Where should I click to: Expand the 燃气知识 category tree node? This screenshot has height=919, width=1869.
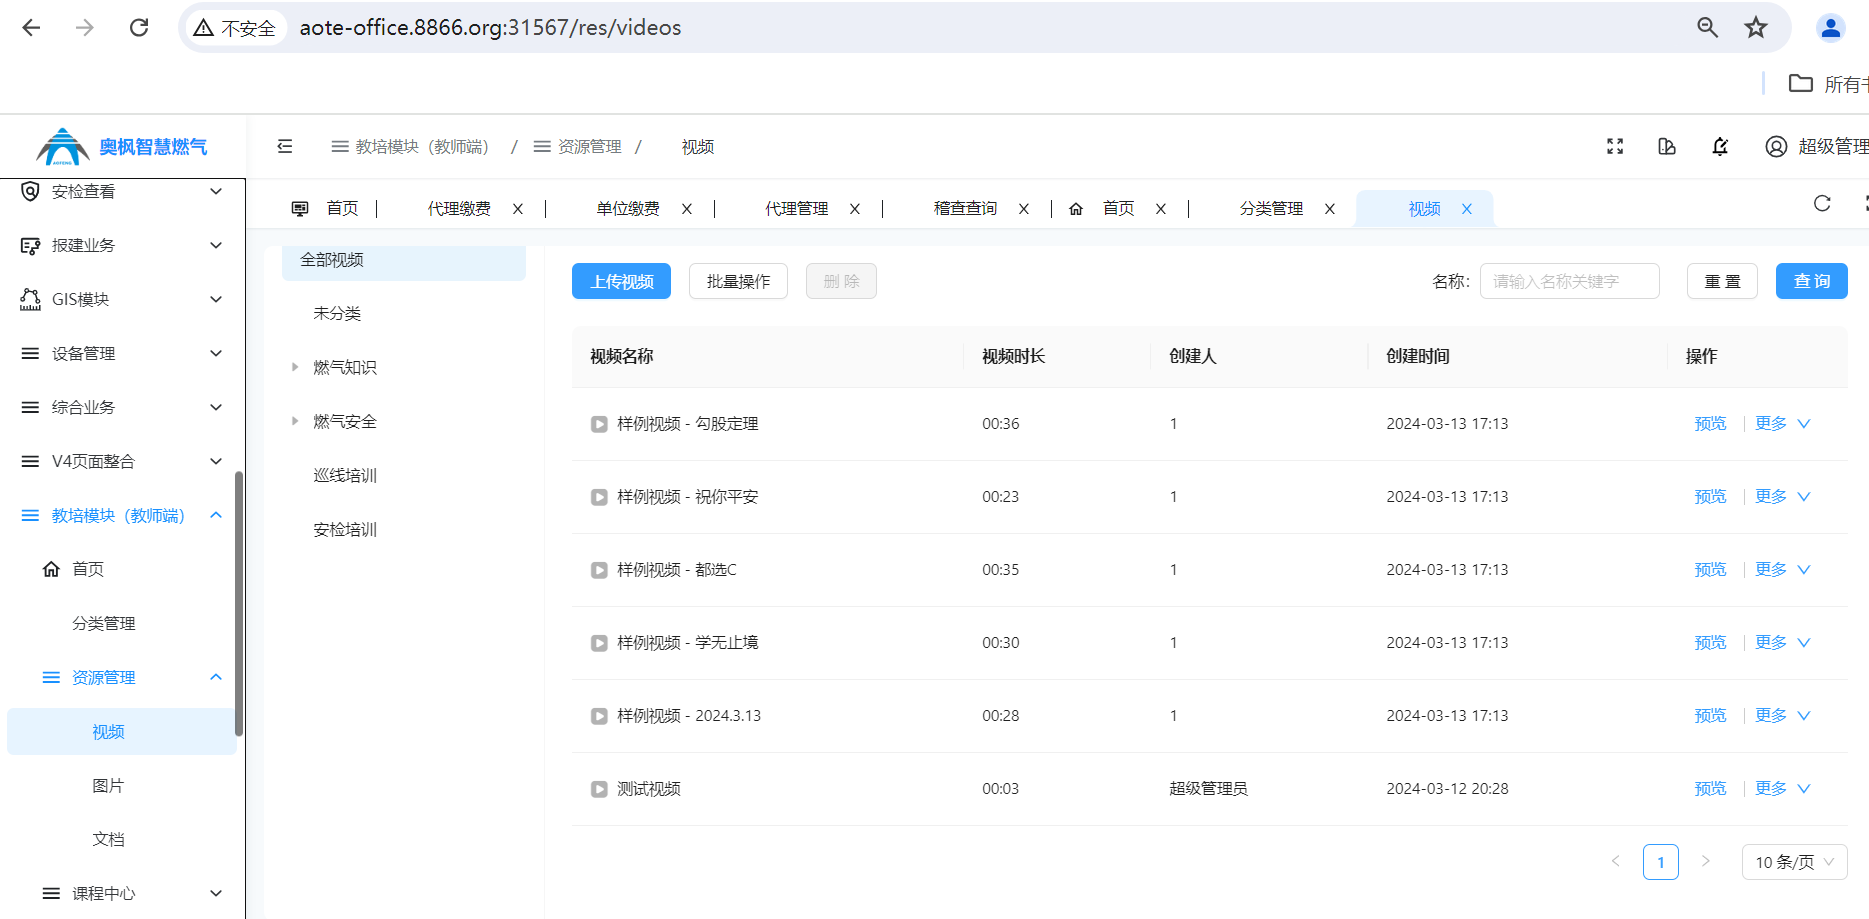pos(295,367)
